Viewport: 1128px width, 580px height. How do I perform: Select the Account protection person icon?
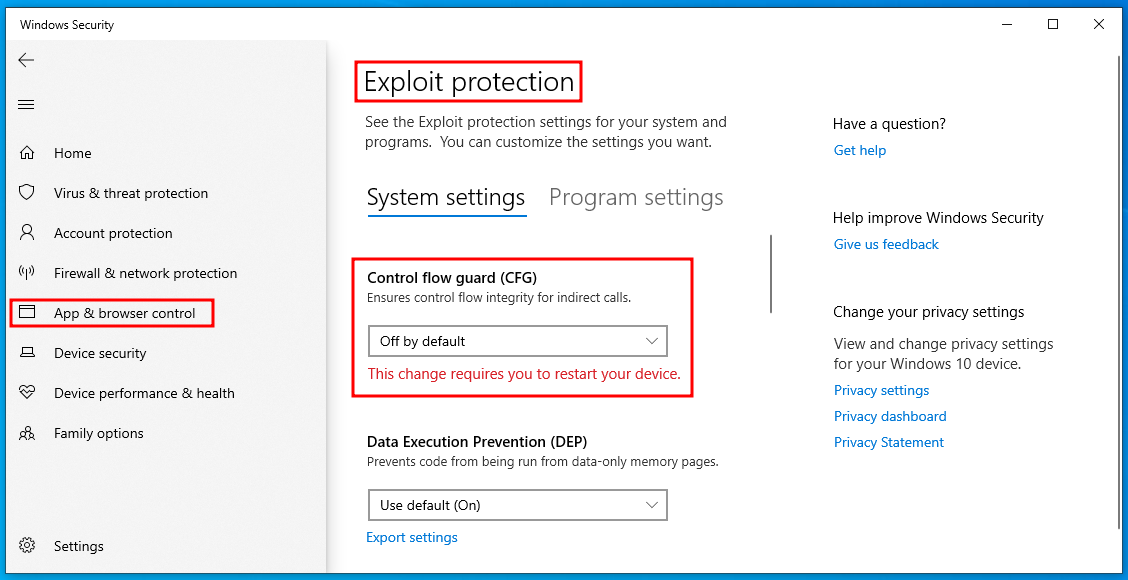[27, 233]
